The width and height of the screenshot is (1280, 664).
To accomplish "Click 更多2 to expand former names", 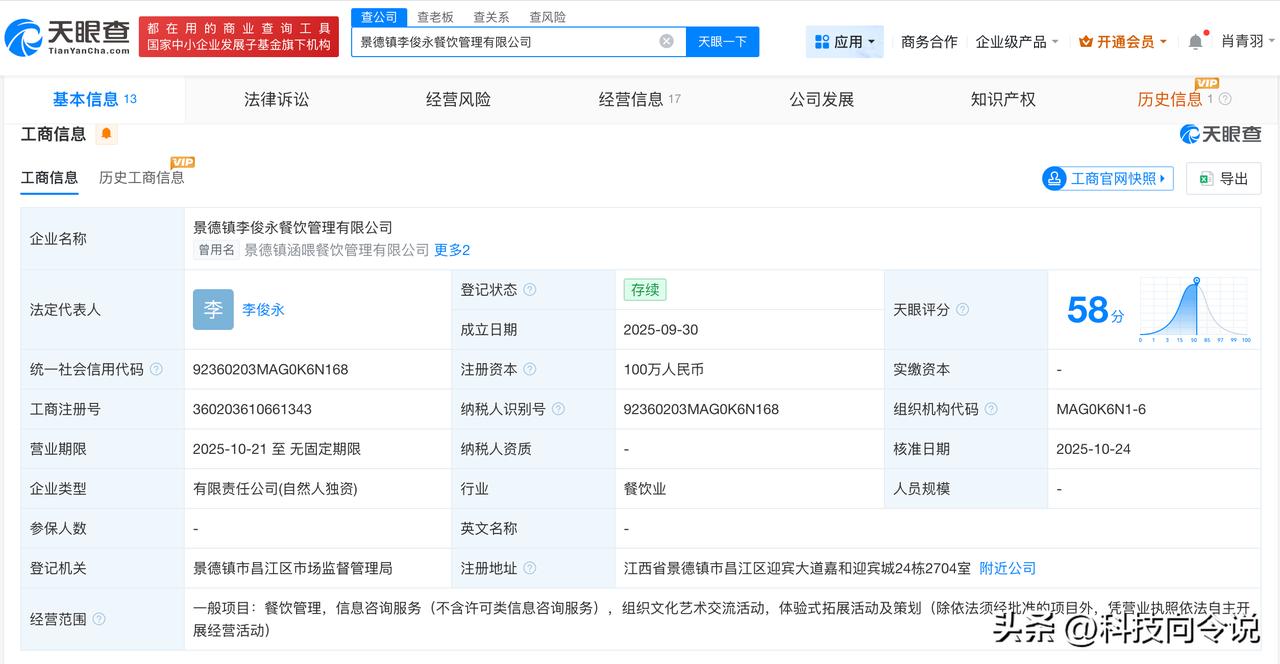I will (453, 249).
